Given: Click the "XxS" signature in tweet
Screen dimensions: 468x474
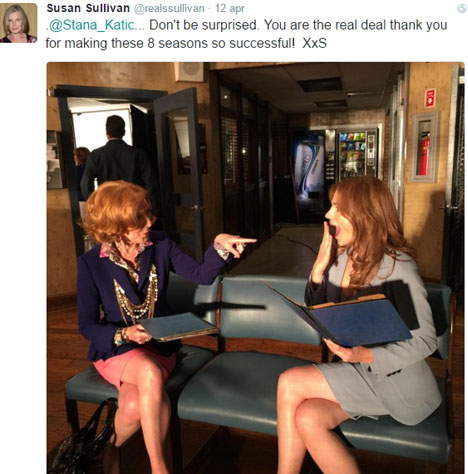Looking at the screenshot, I should click(x=314, y=43).
